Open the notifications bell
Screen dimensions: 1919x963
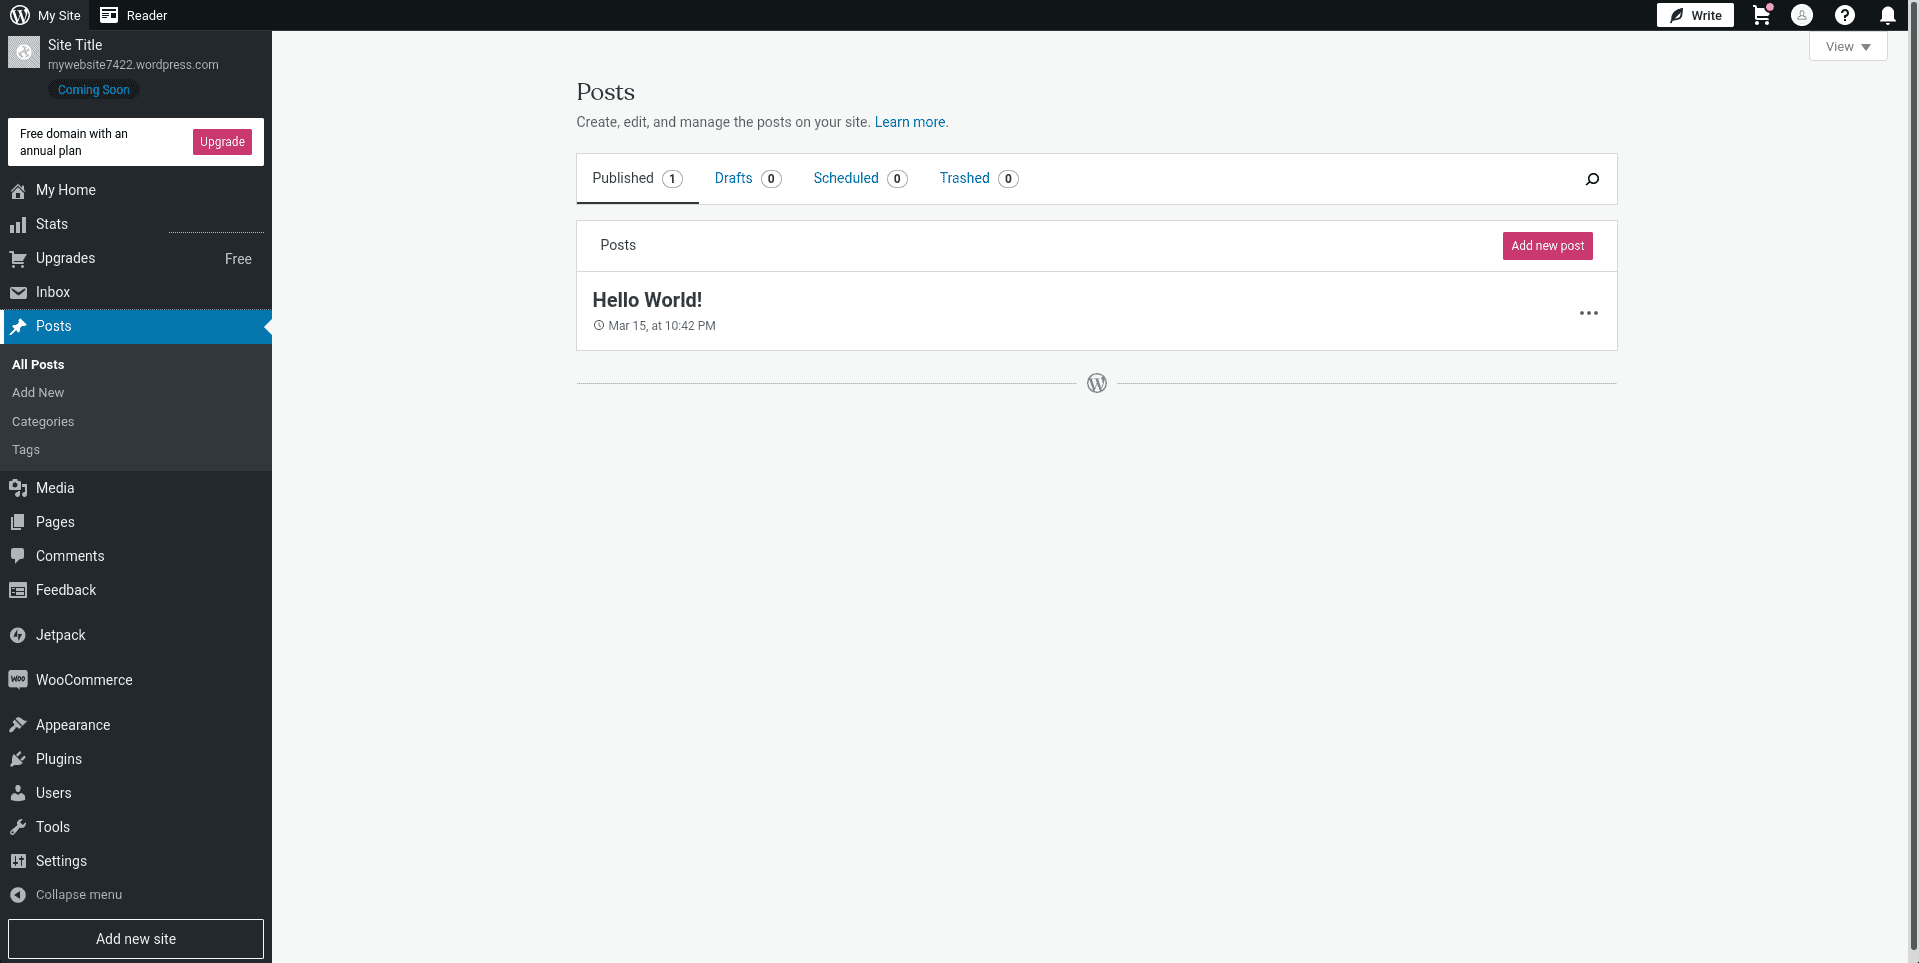1888,15
